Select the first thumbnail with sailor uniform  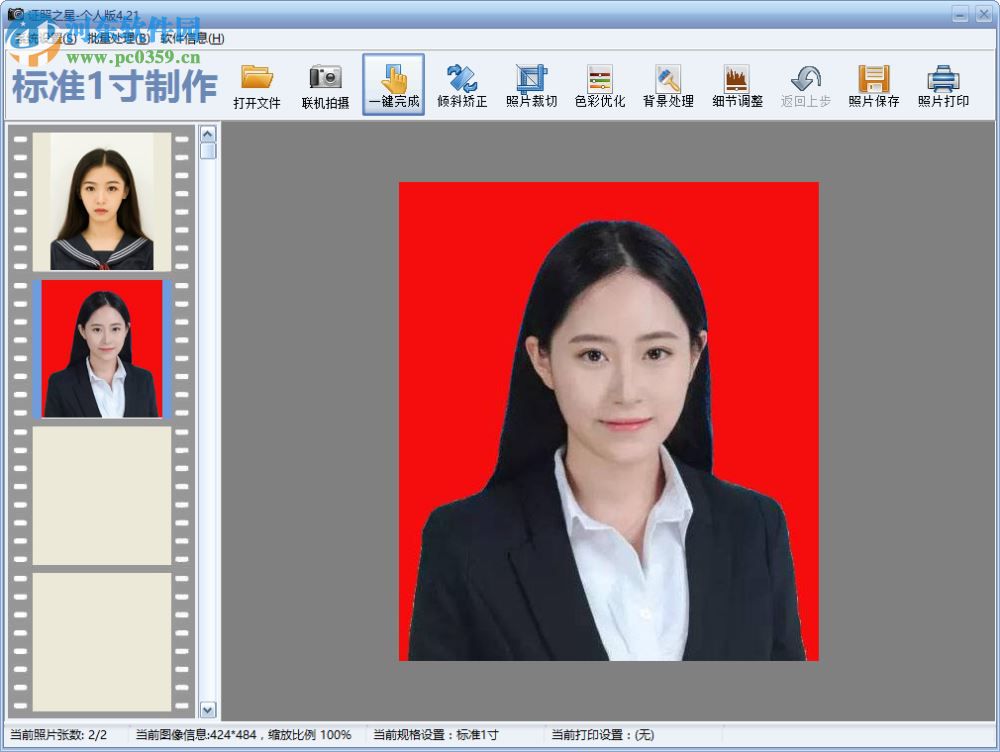click(102, 201)
